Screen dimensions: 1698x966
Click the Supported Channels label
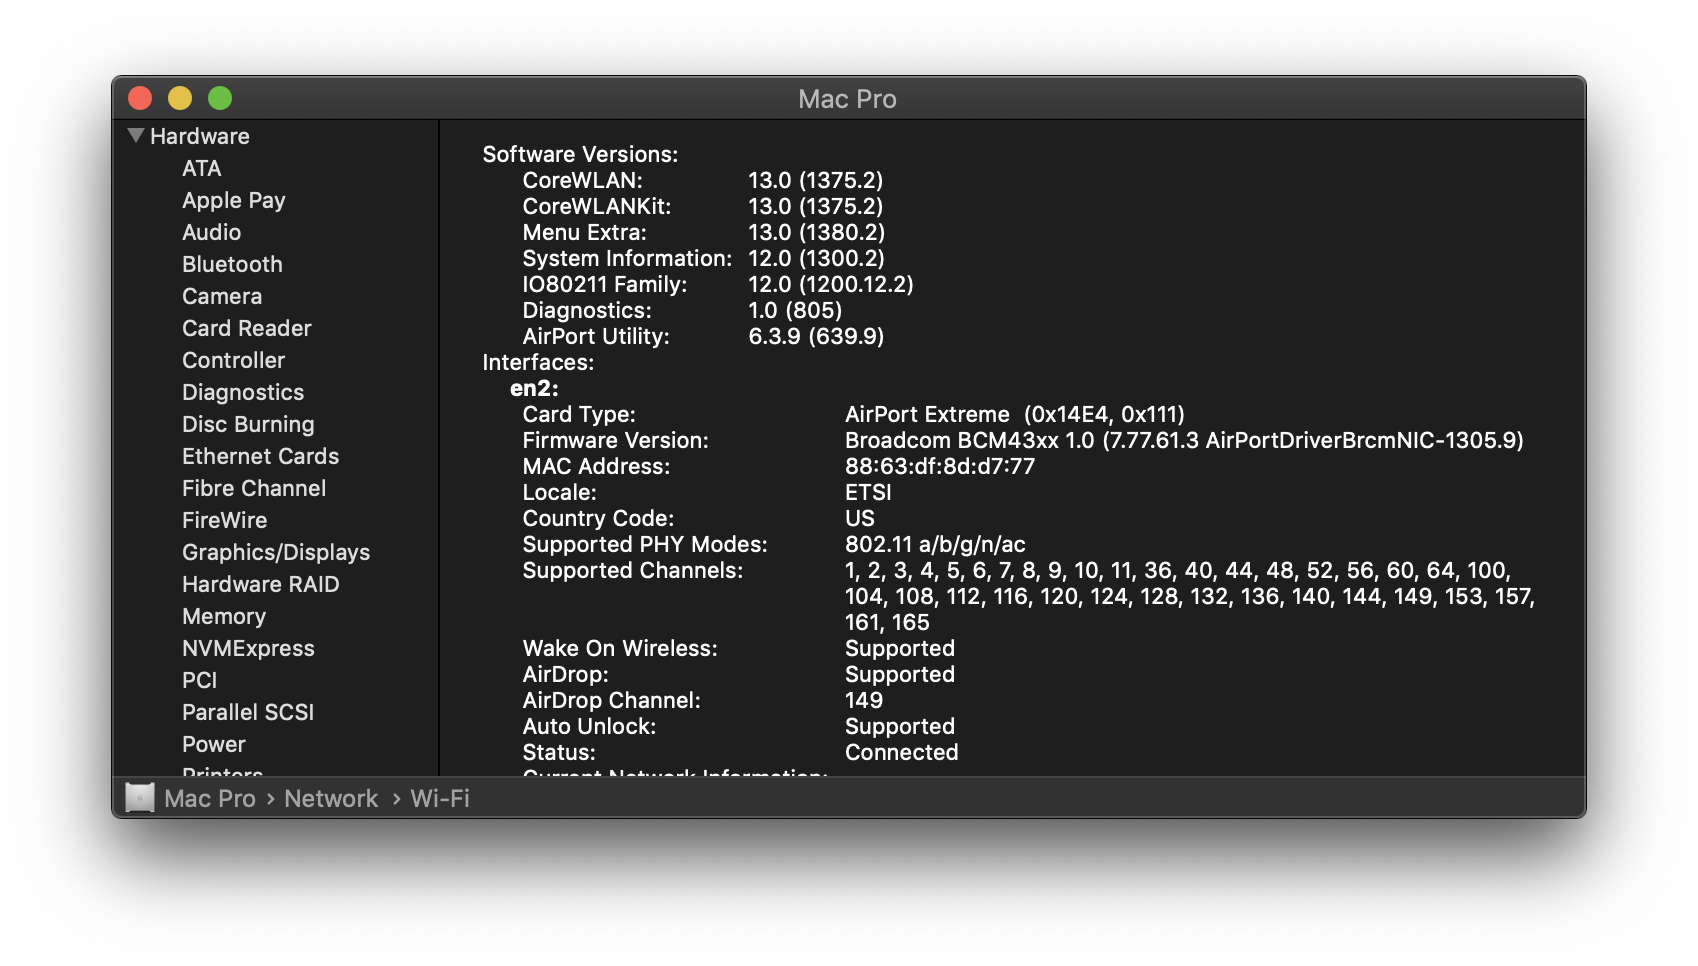click(633, 570)
